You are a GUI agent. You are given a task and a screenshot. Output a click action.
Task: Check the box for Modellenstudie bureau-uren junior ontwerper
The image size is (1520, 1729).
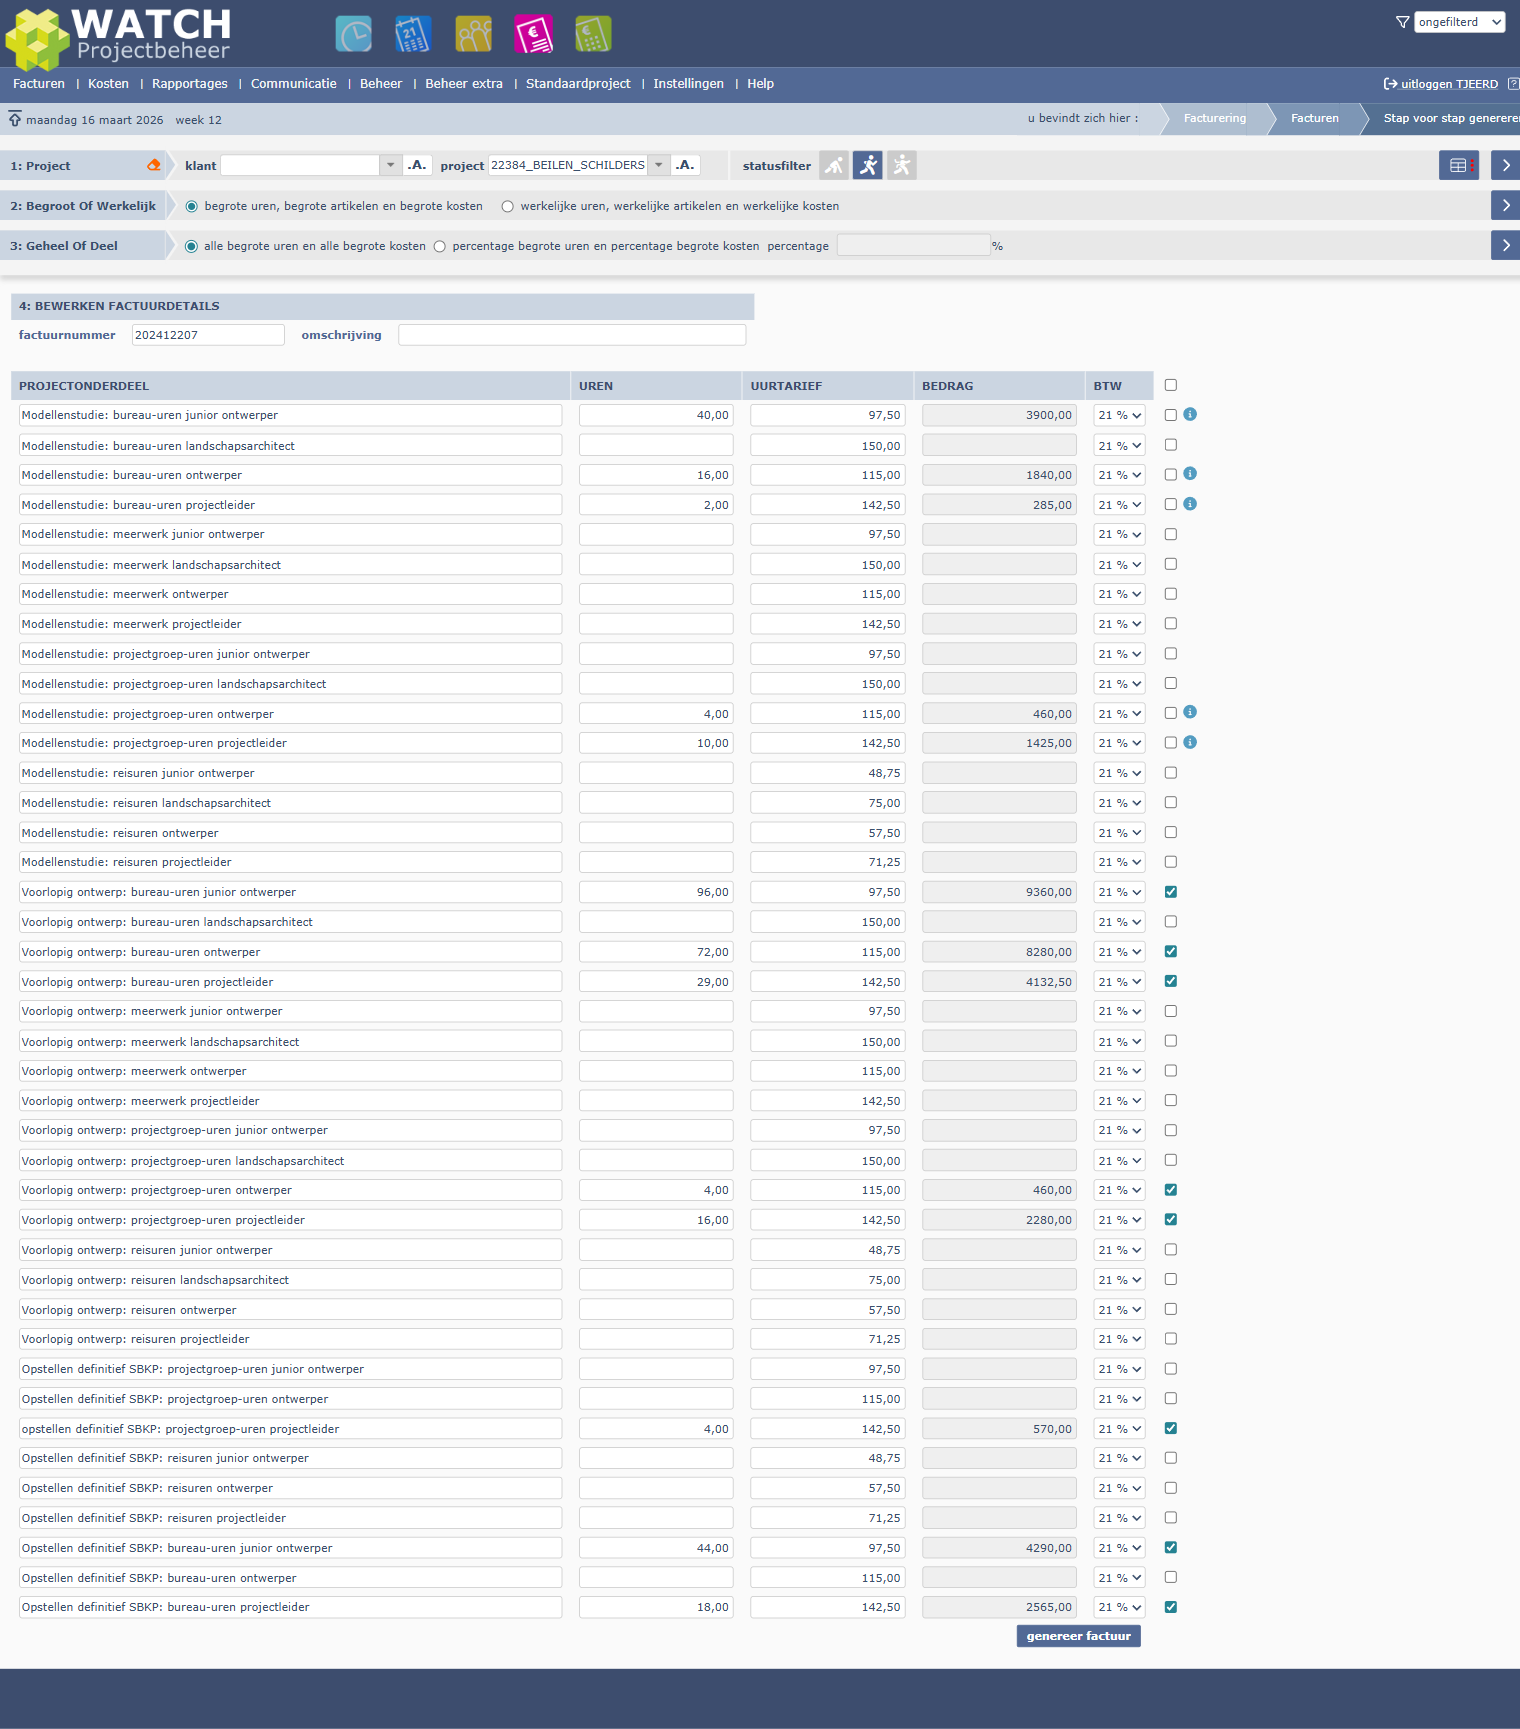(1170, 415)
